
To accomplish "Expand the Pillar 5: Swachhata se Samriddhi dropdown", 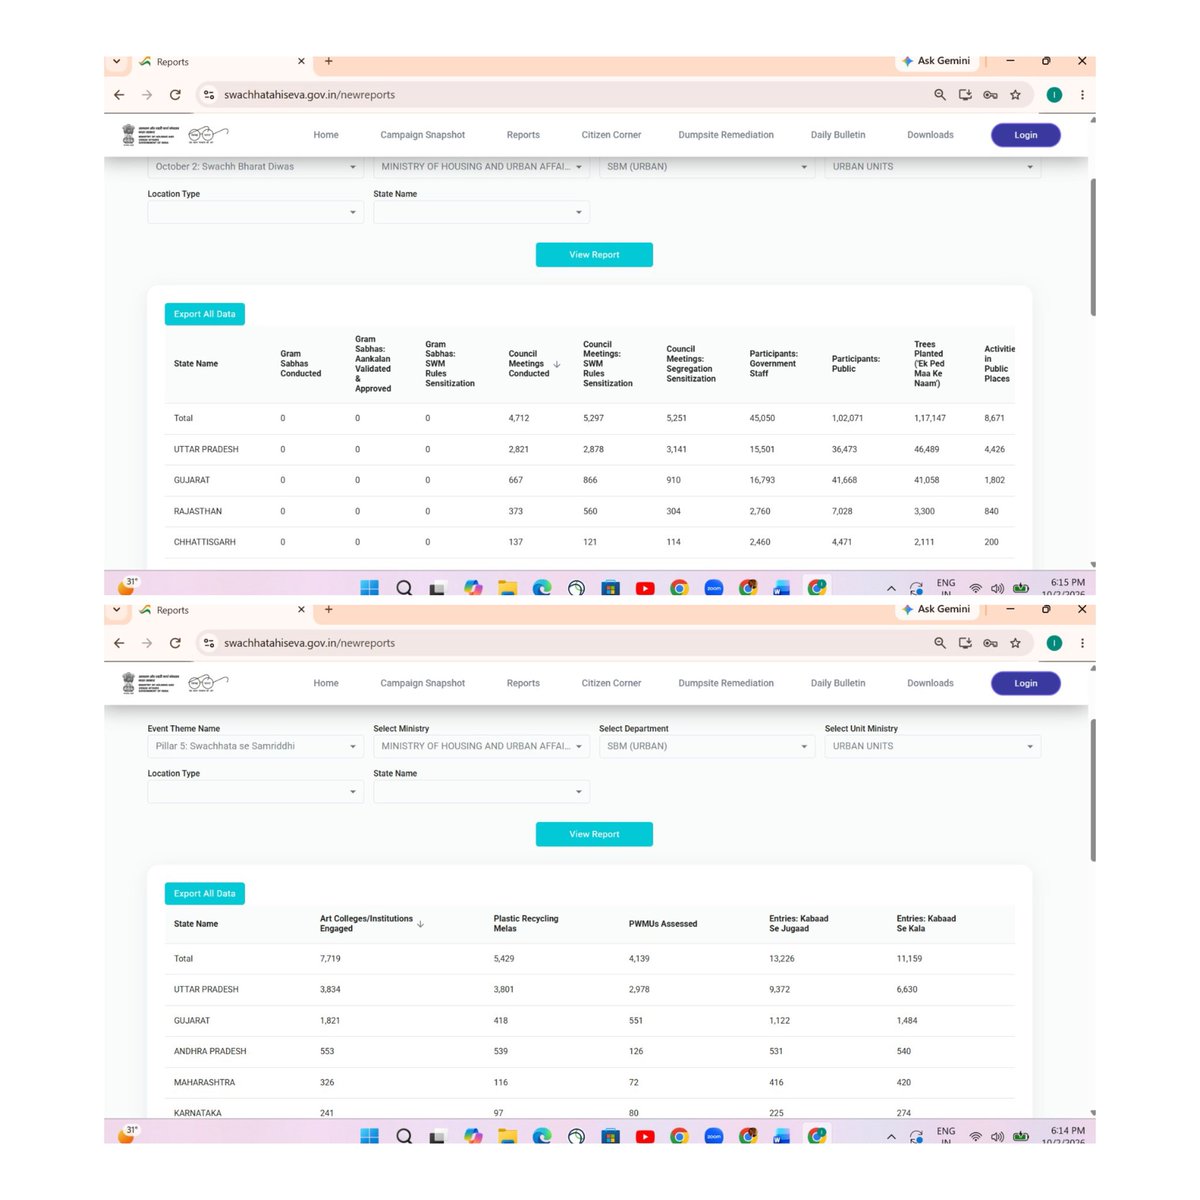I will coord(256,746).
